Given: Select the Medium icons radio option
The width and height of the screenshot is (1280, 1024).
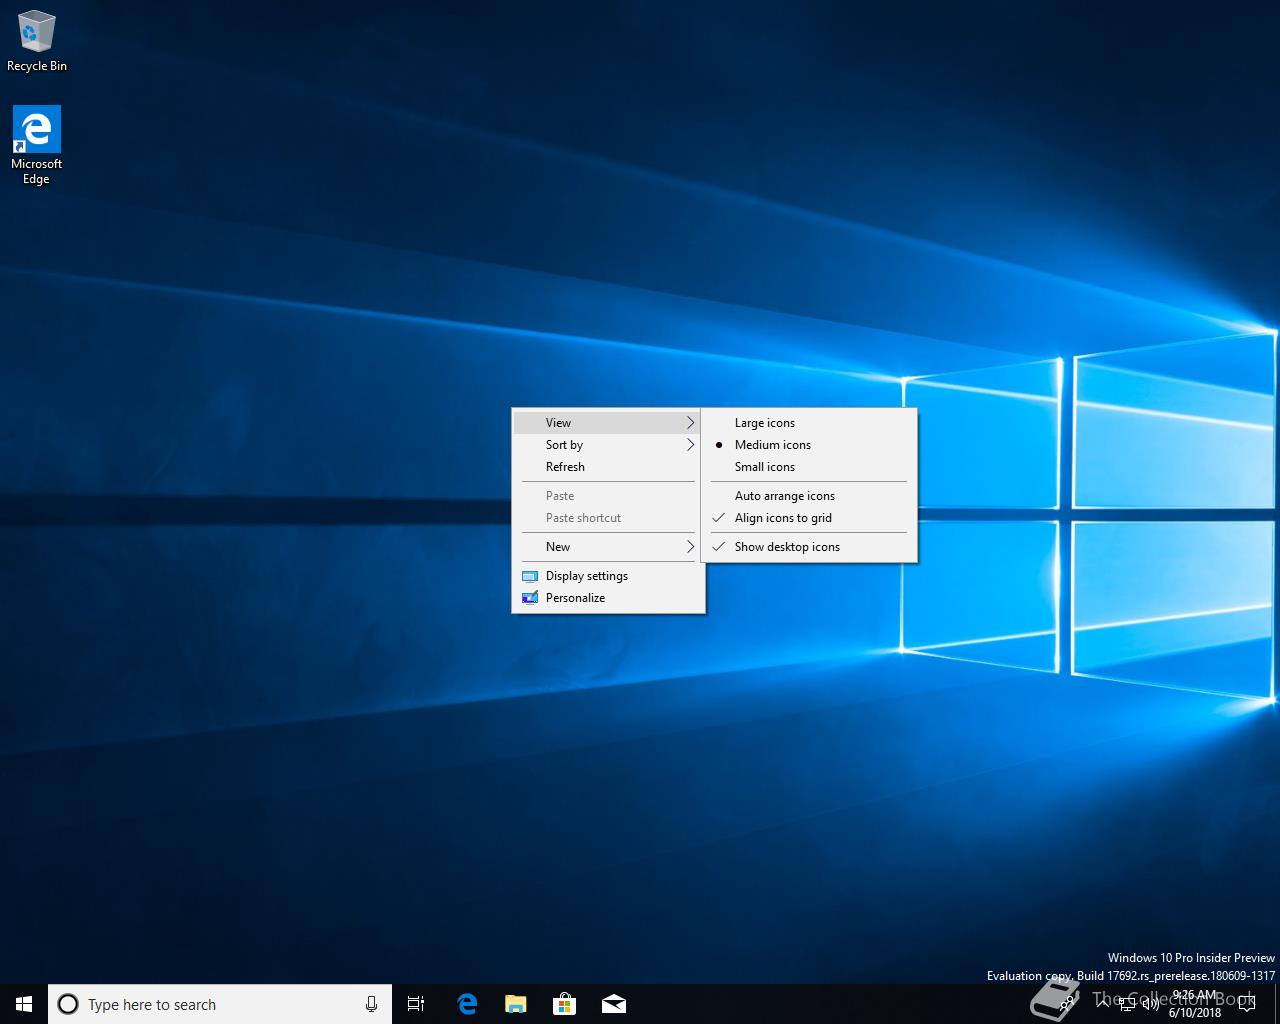Looking at the screenshot, I should [x=772, y=445].
